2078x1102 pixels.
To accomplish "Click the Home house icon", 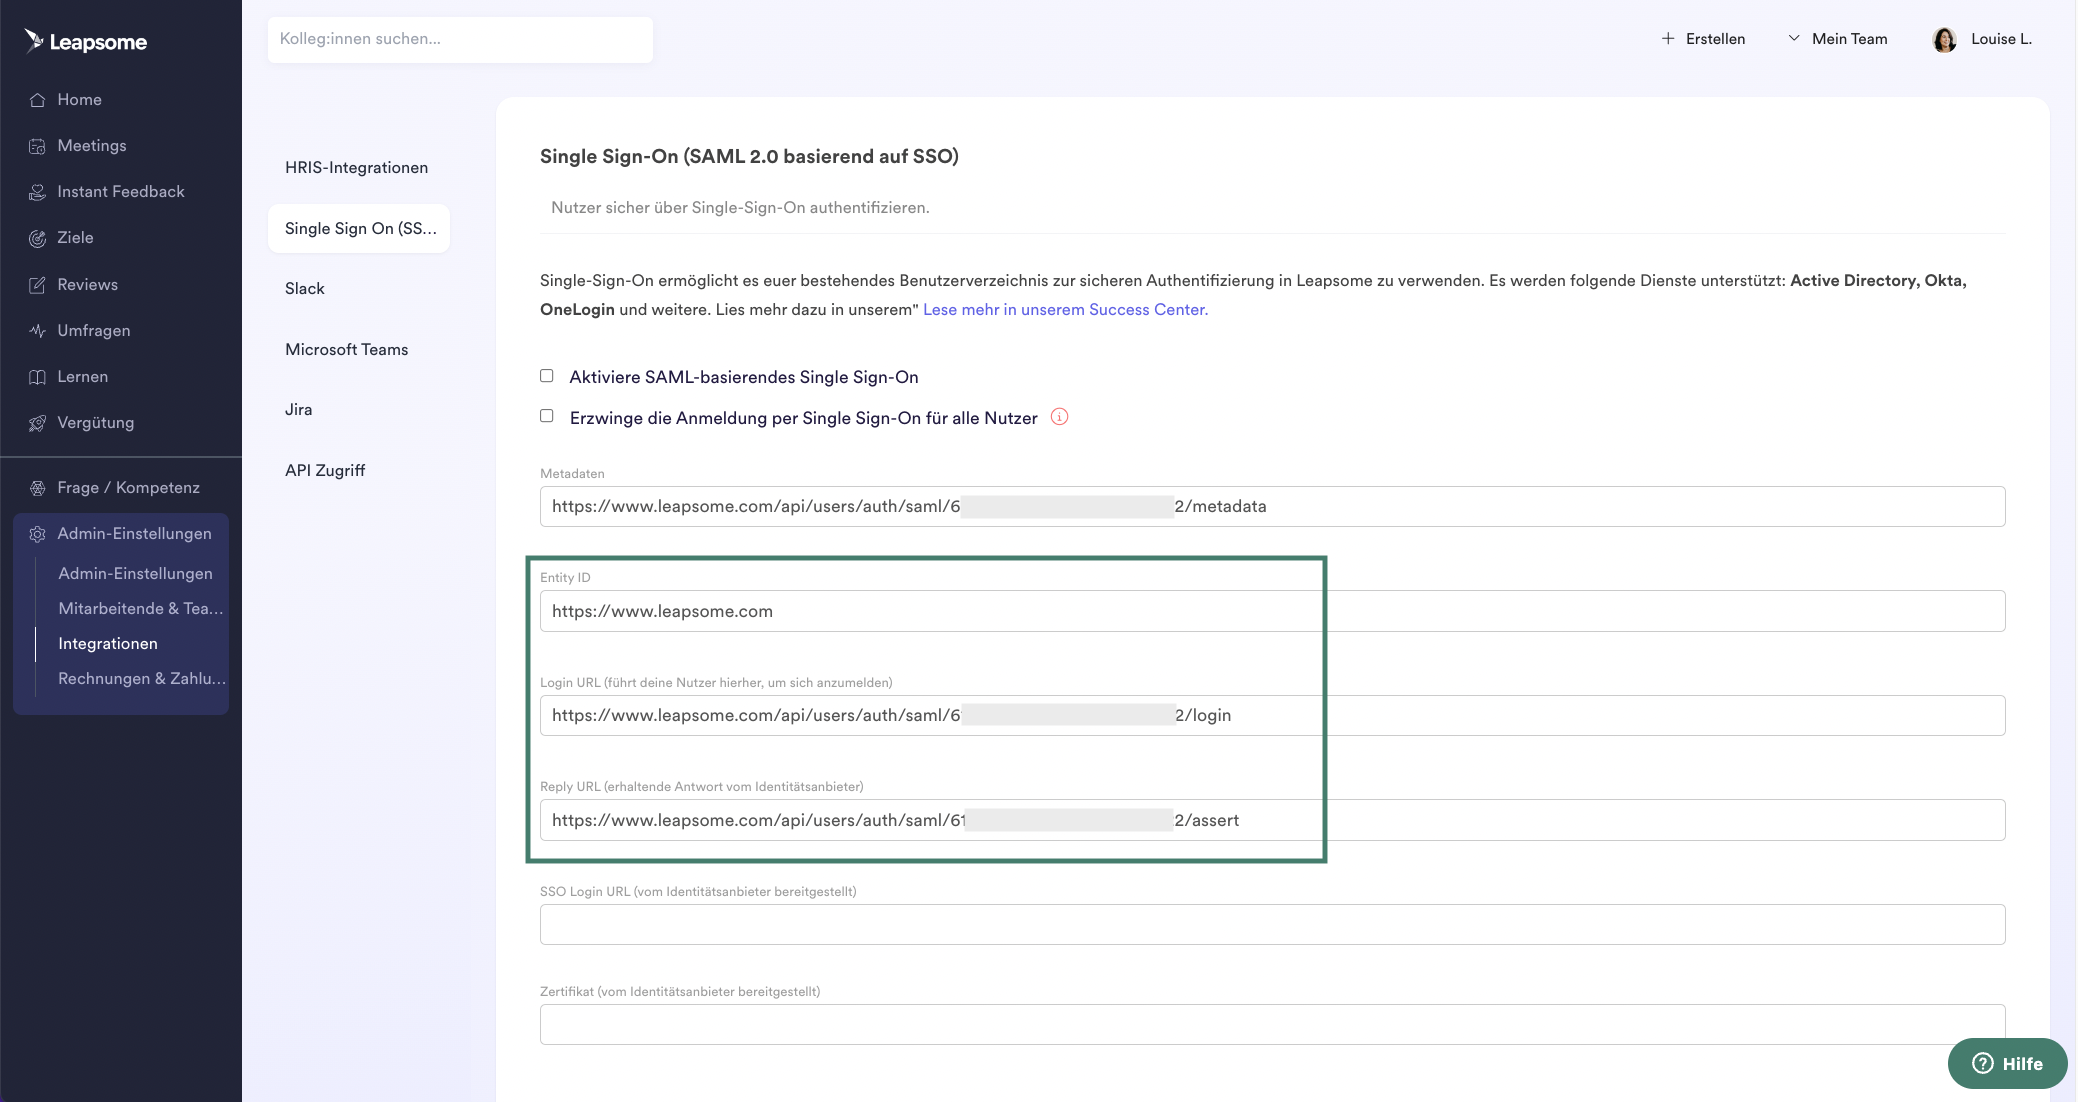I will [x=37, y=100].
